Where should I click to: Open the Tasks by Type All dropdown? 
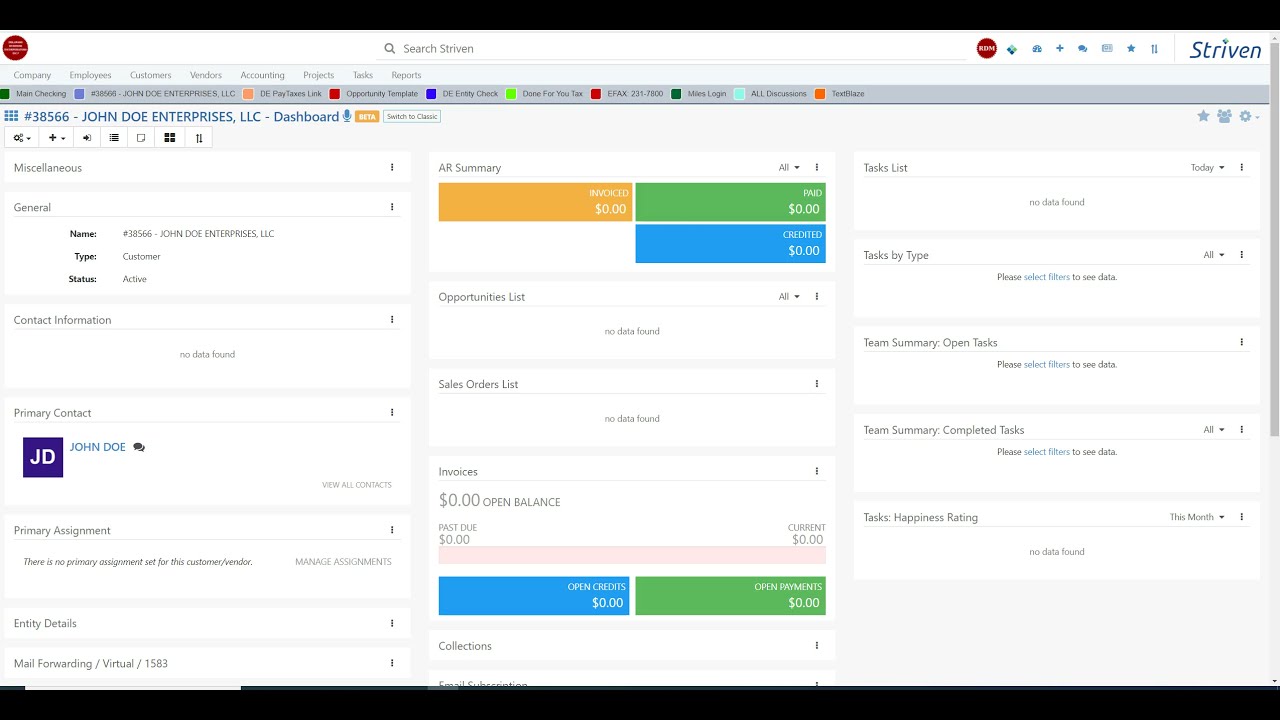[x=1214, y=255]
